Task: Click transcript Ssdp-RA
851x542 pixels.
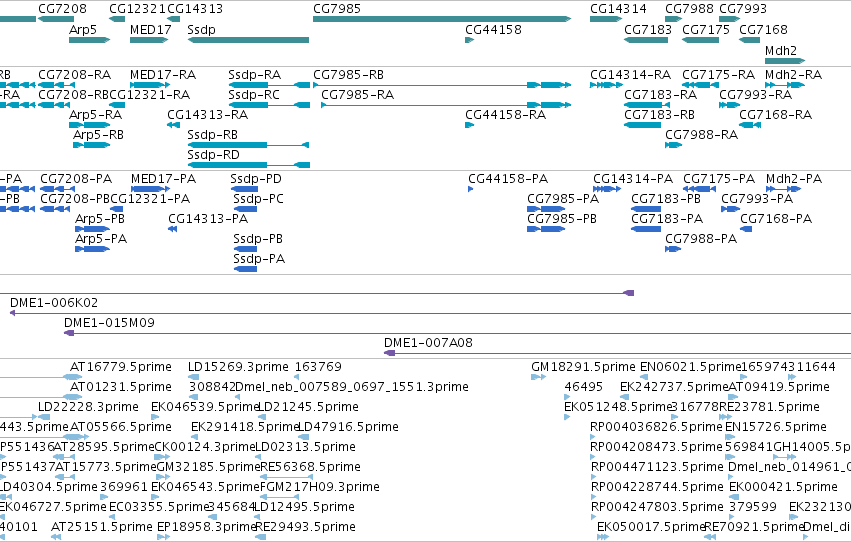Action: [269, 85]
